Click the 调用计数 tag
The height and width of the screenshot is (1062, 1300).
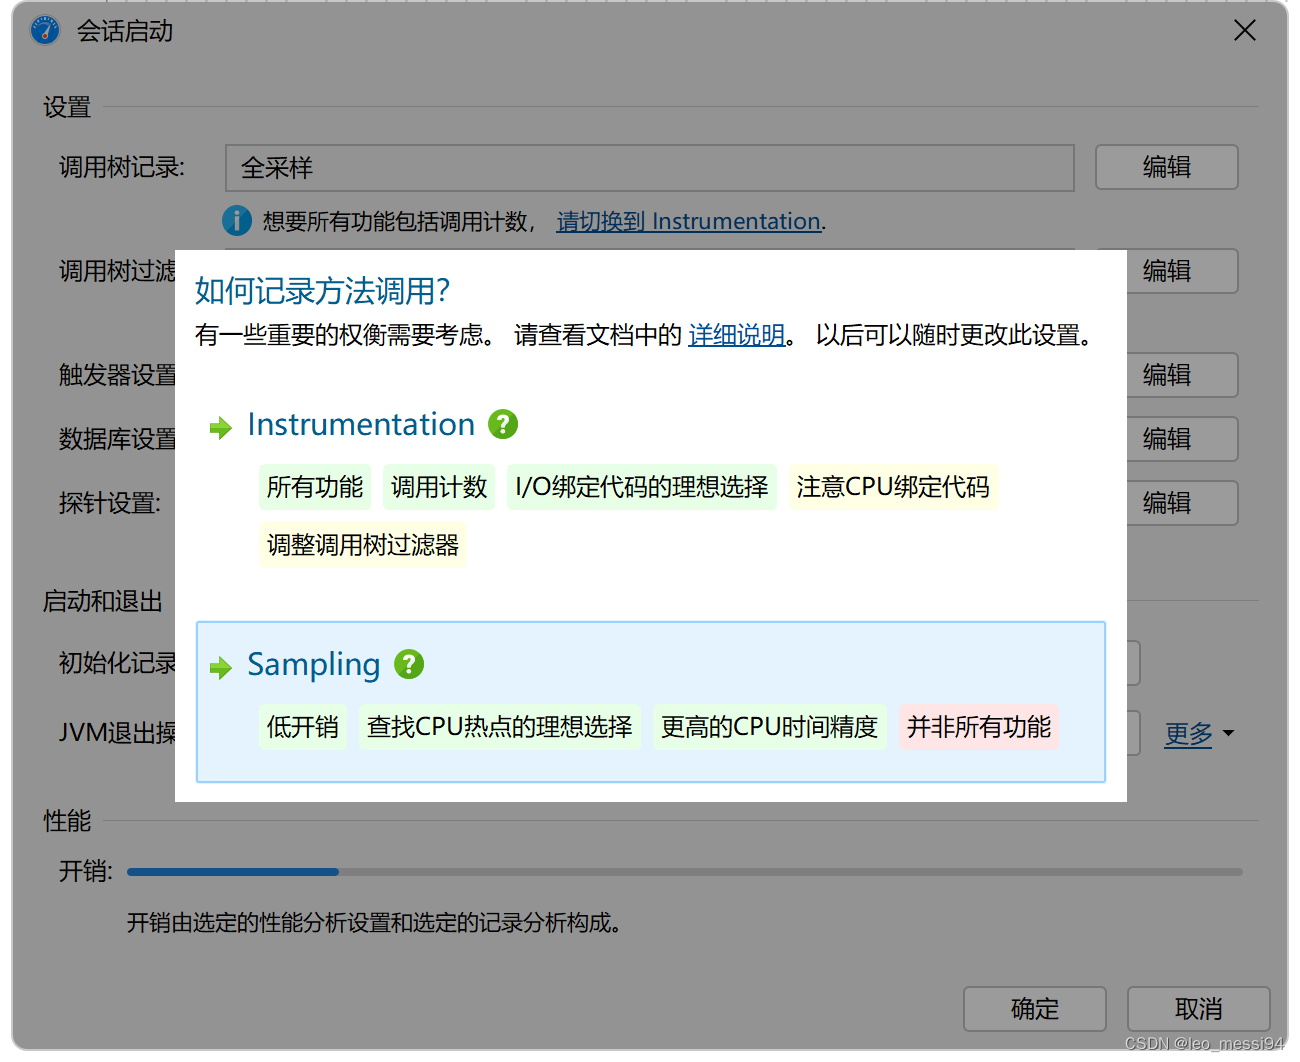[x=439, y=487]
